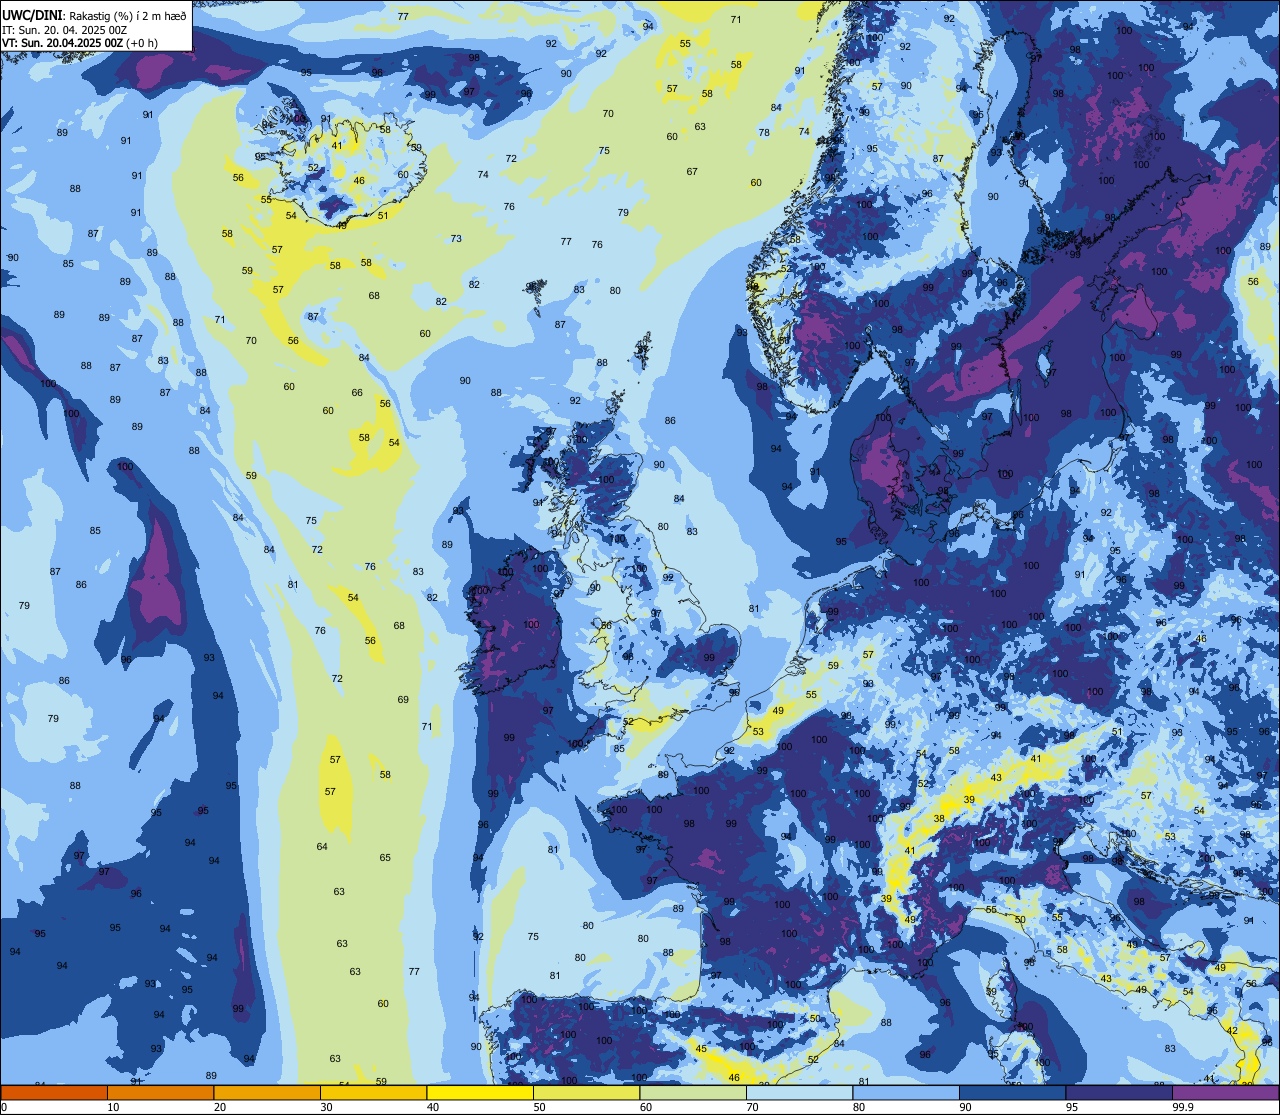Click the legend label 99.9
Screen dimensions: 1280x1115
pyautogui.click(x=1184, y=1107)
